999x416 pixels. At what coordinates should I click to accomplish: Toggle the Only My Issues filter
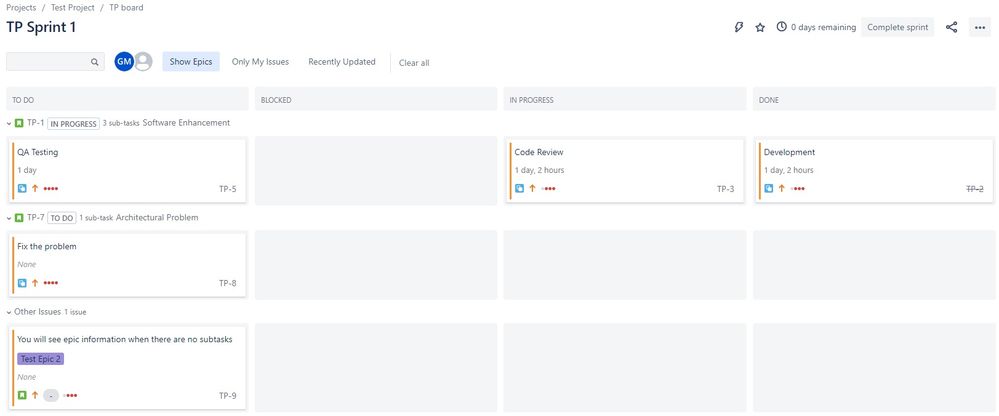coord(260,62)
